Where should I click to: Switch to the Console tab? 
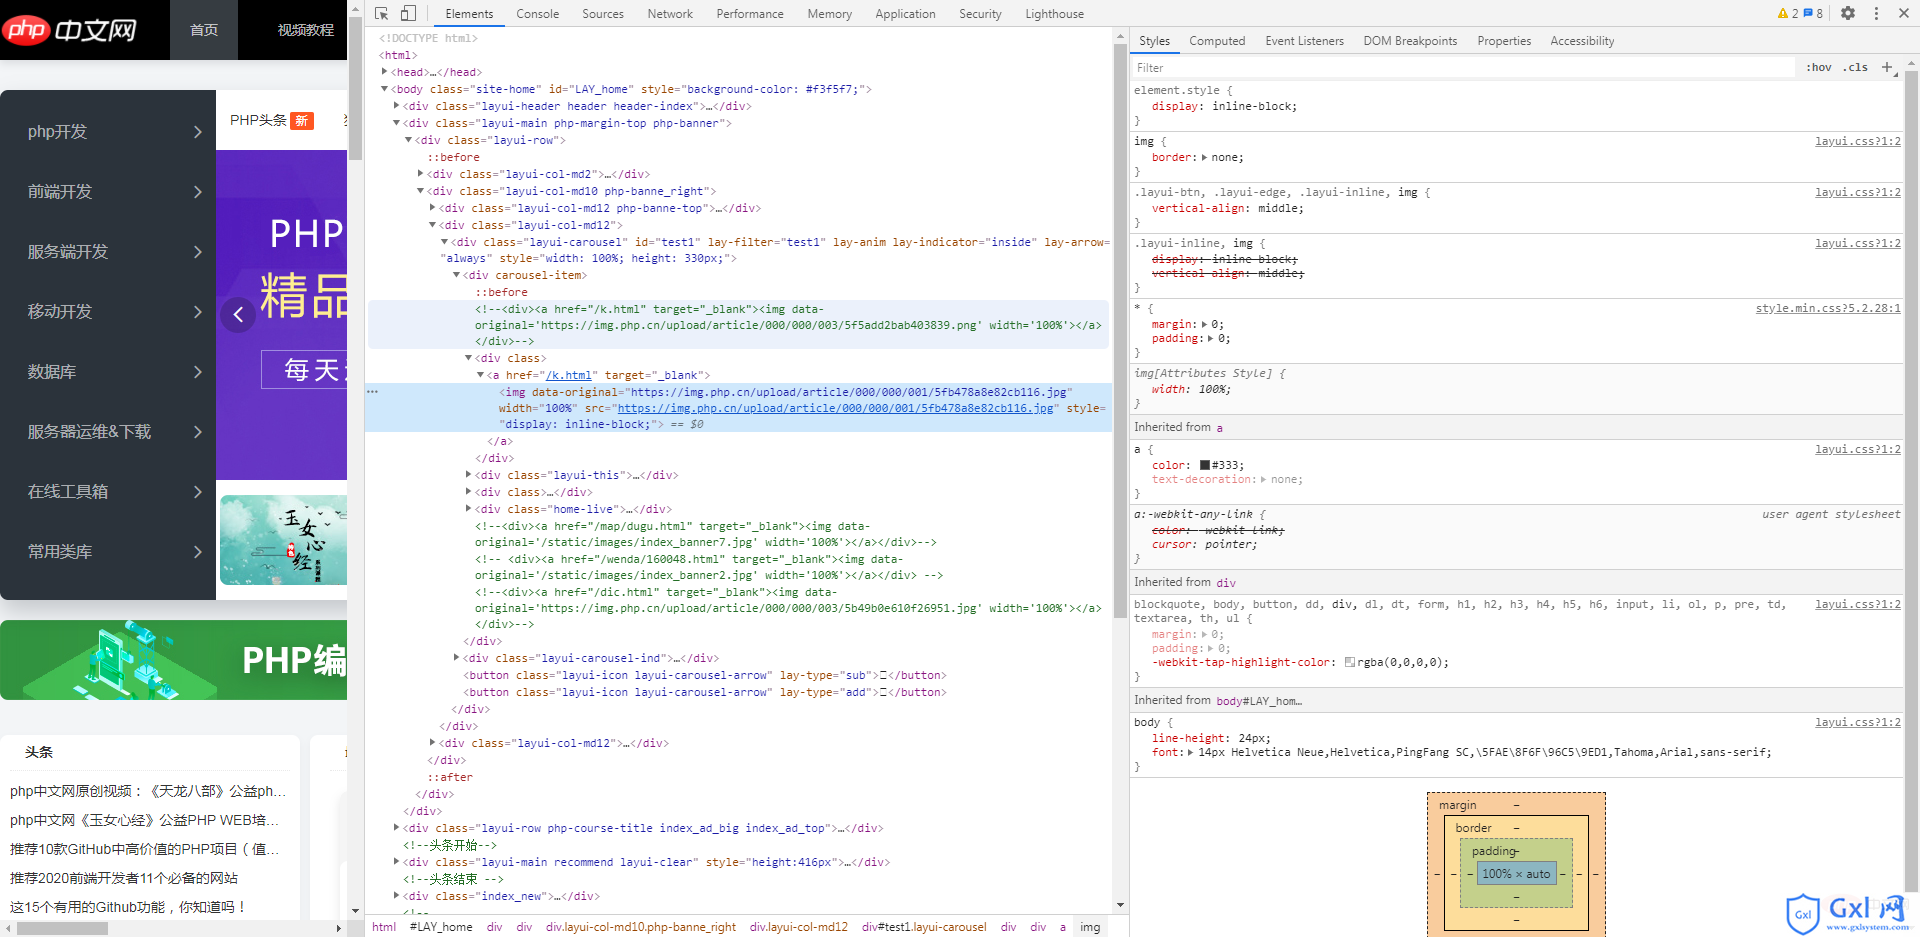(537, 13)
